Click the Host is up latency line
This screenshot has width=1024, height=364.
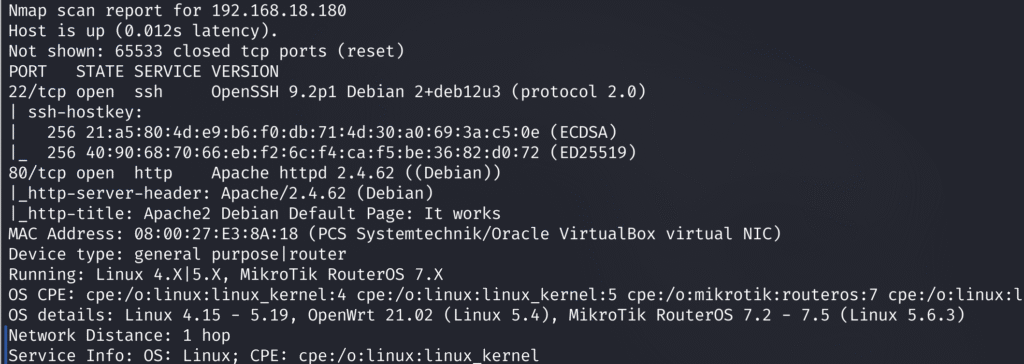click(143, 31)
